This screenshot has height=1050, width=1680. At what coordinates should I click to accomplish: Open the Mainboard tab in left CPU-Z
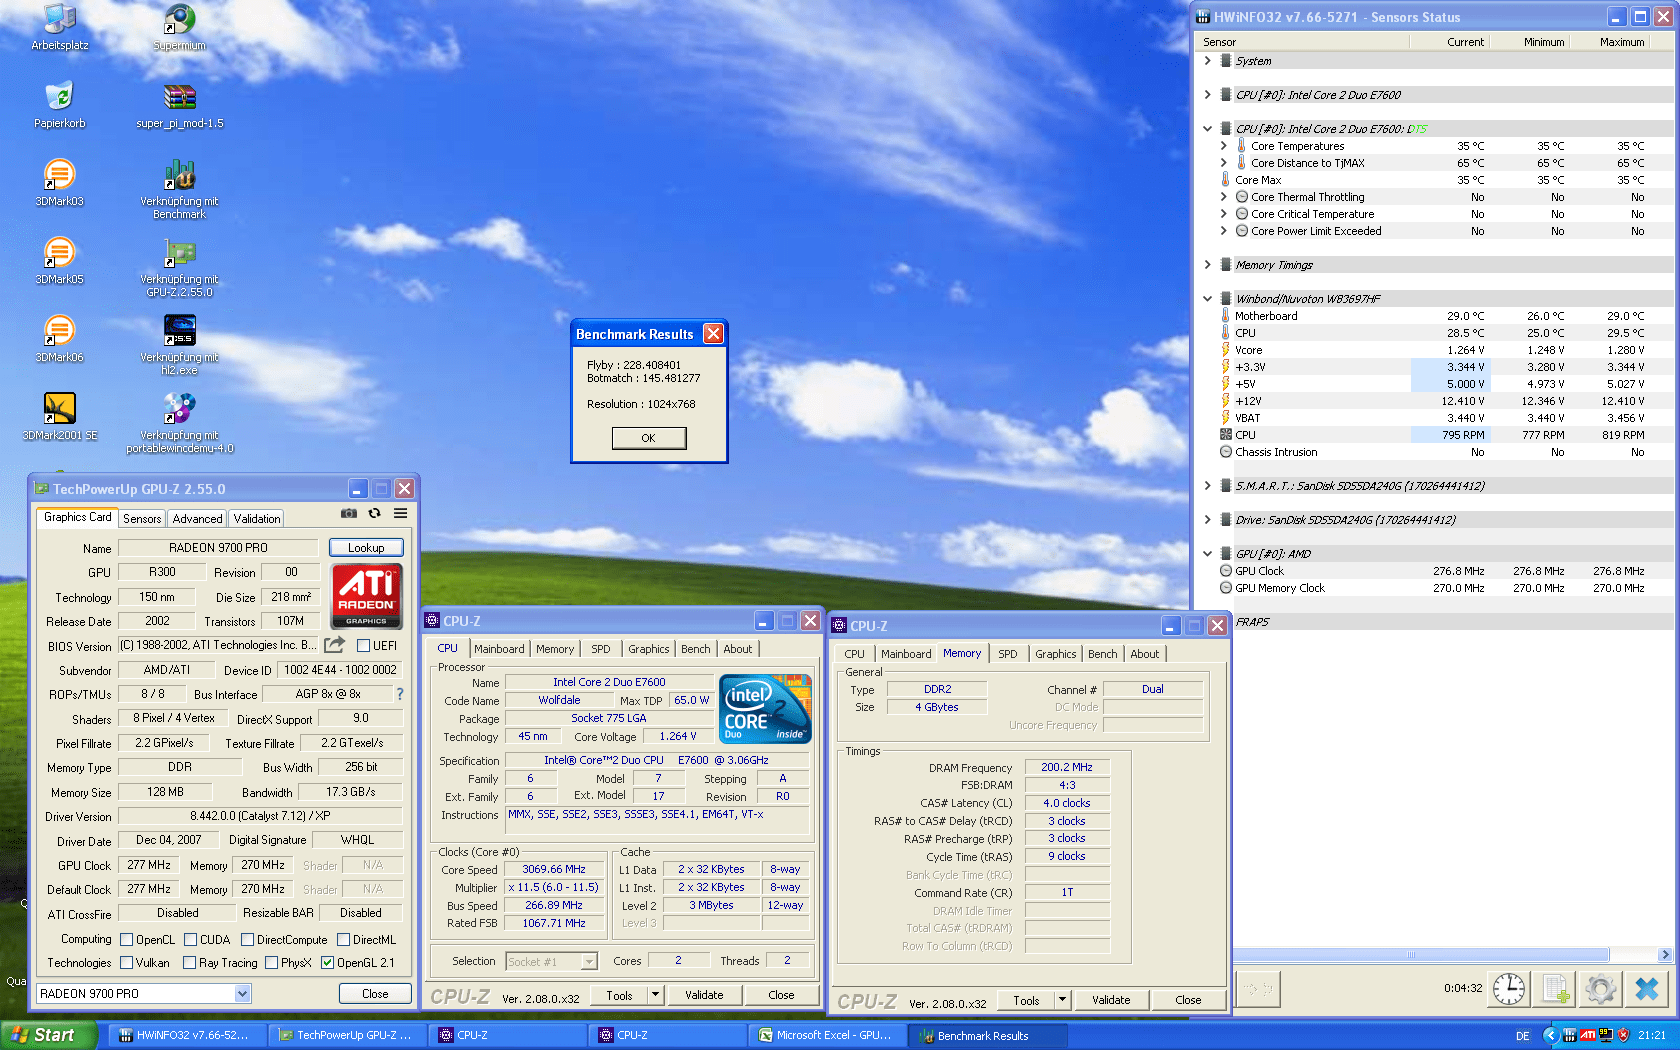(499, 649)
